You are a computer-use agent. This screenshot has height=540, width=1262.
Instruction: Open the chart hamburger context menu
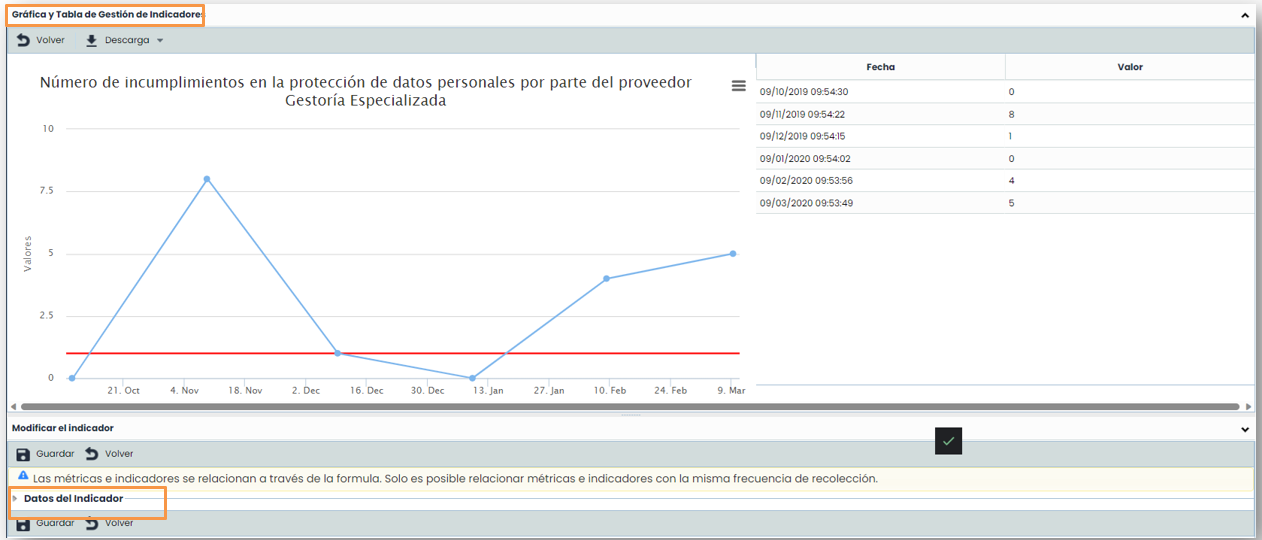click(x=739, y=86)
